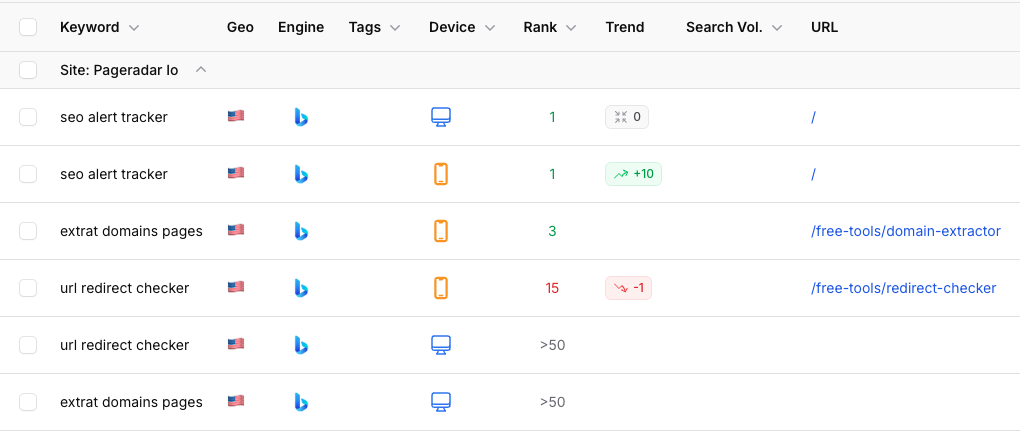Click the US flag in url redirect checker >50 row
1020x434 pixels.
coord(235,344)
